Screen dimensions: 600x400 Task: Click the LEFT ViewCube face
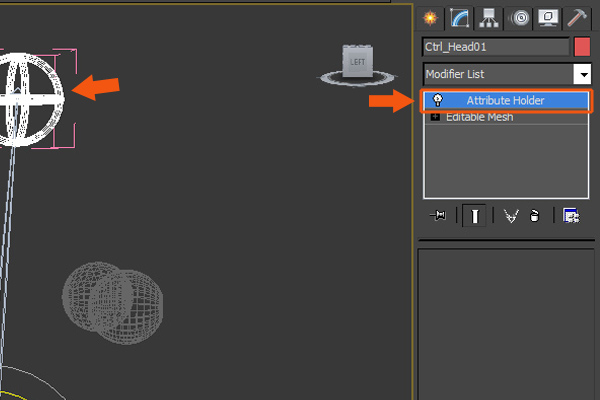[x=358, y=62]
